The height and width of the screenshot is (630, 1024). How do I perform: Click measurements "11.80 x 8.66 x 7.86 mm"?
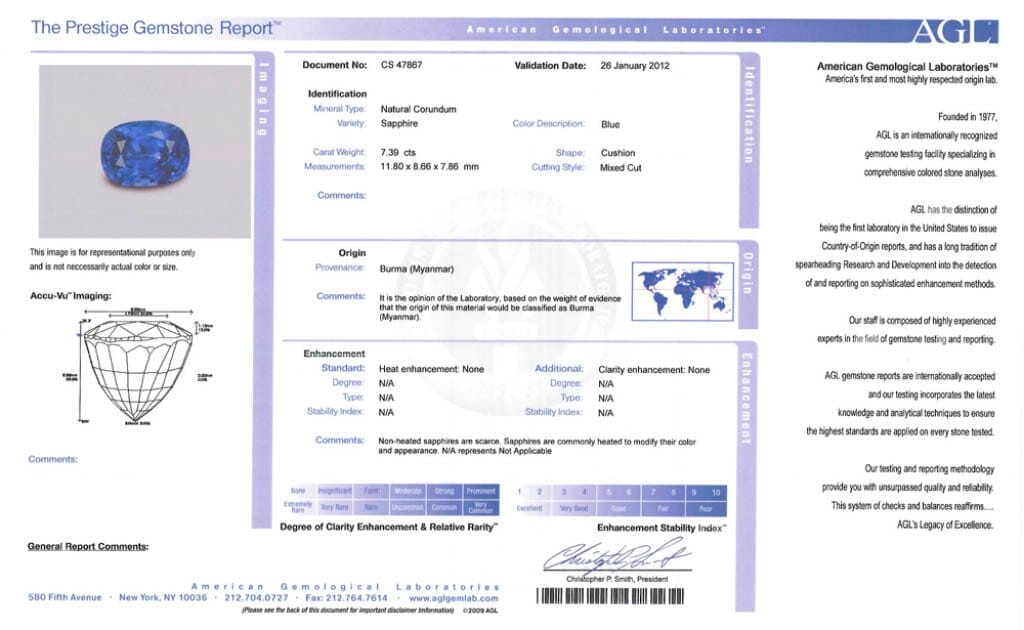click(430, 166)
